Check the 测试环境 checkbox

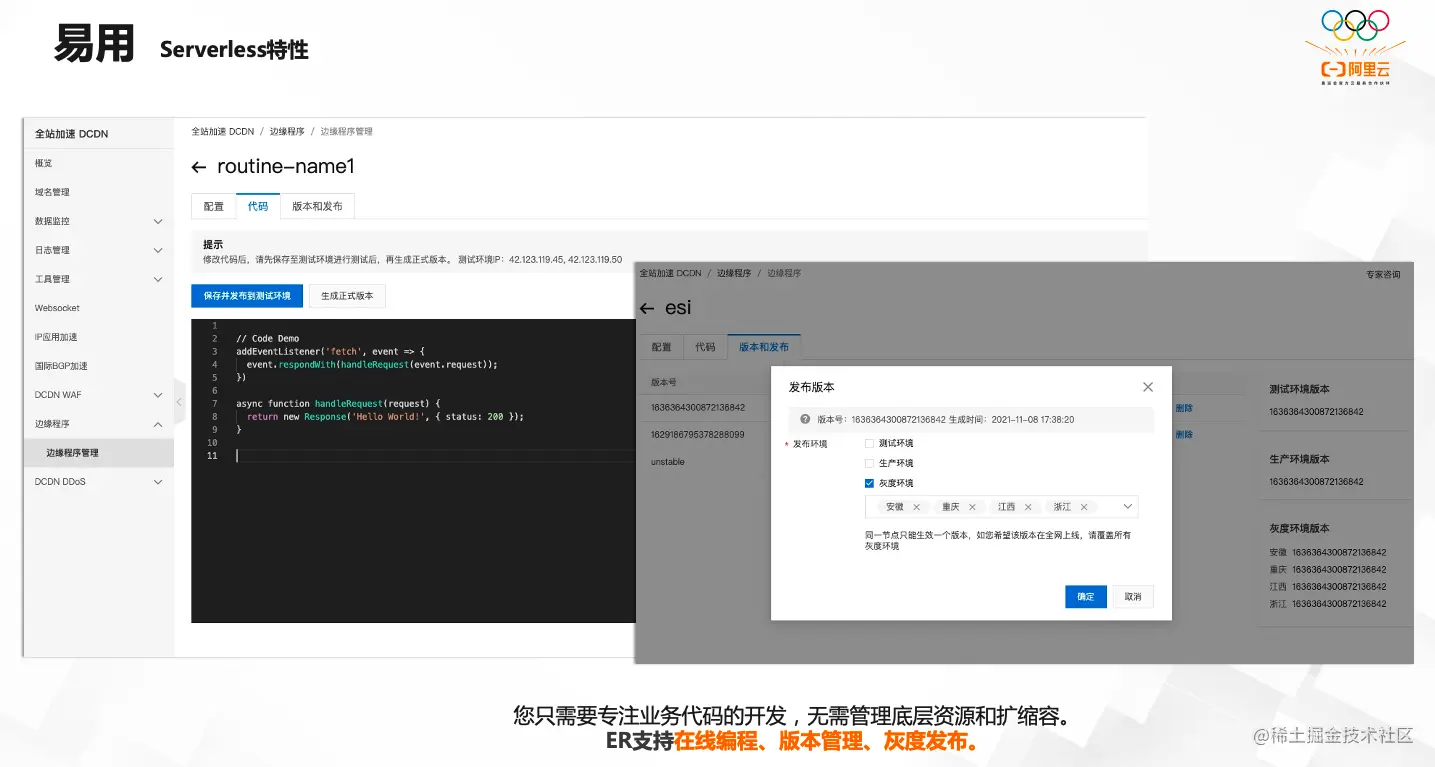coord(869,443)
